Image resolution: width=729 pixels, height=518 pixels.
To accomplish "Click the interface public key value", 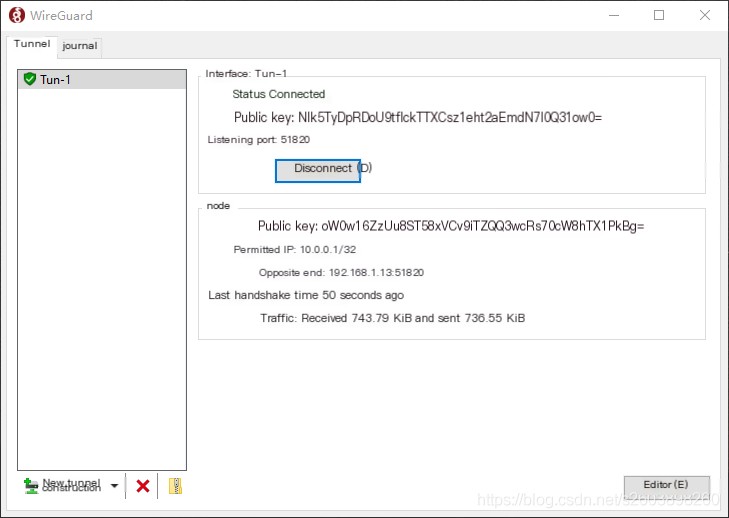I will click(x=450, y=117).
